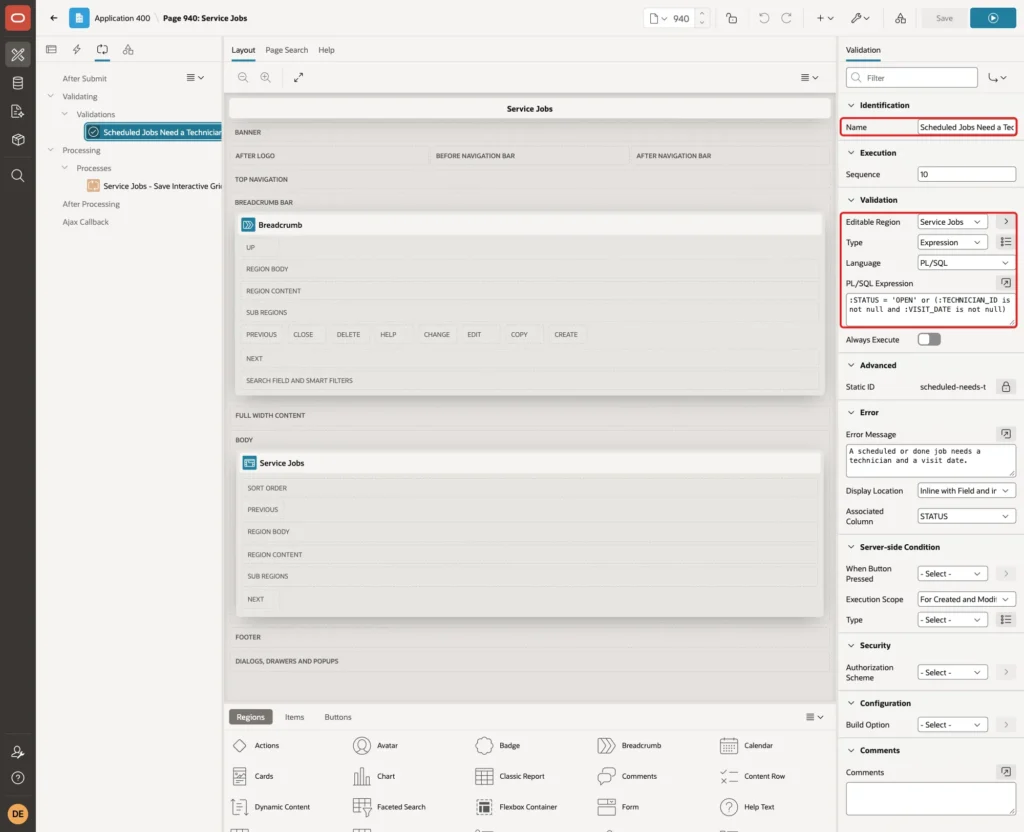Click the Sequence input field
The image size is (1024, 832).
(967, 174)
